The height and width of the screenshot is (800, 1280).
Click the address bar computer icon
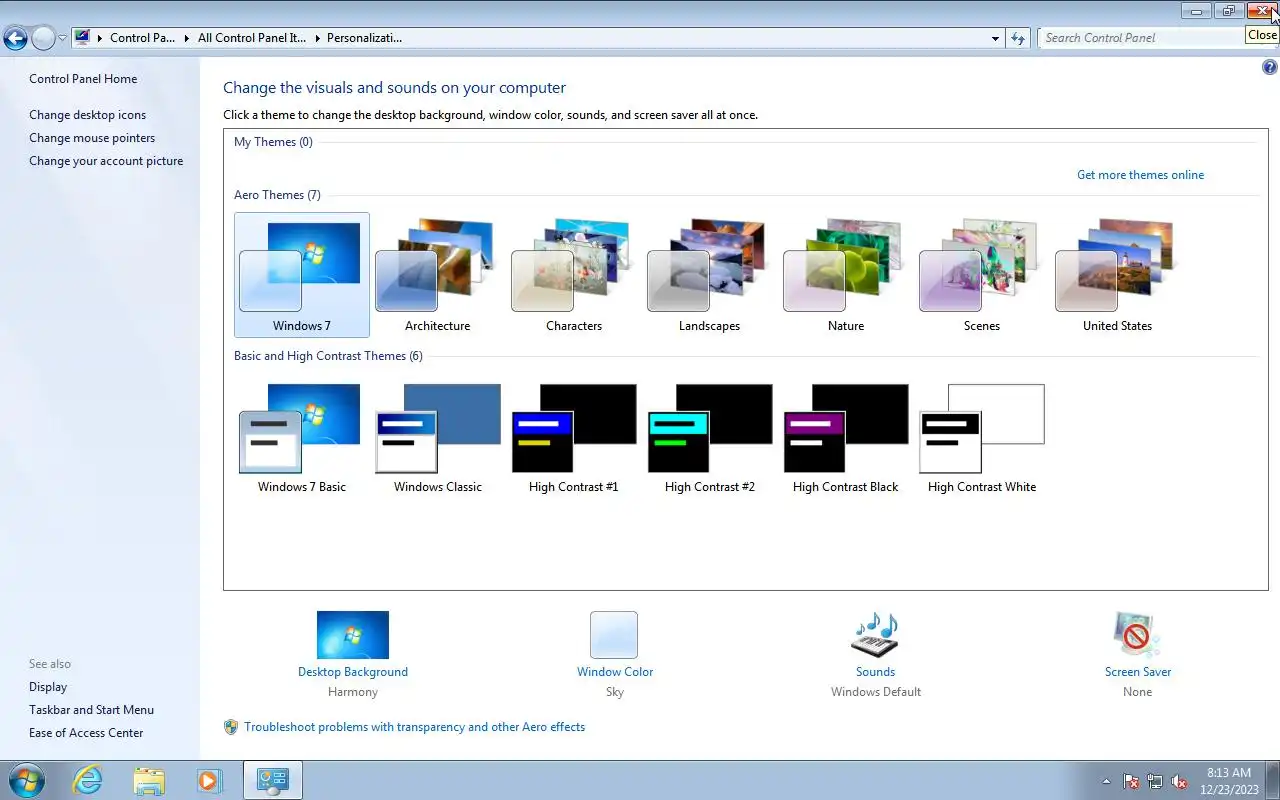82,38
